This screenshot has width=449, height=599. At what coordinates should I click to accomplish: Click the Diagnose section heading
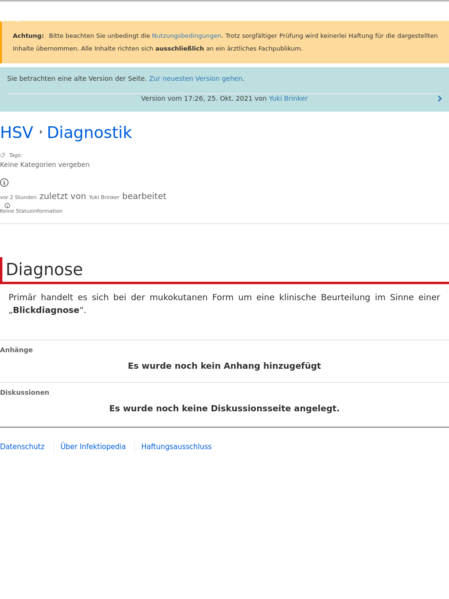(44, 269)
